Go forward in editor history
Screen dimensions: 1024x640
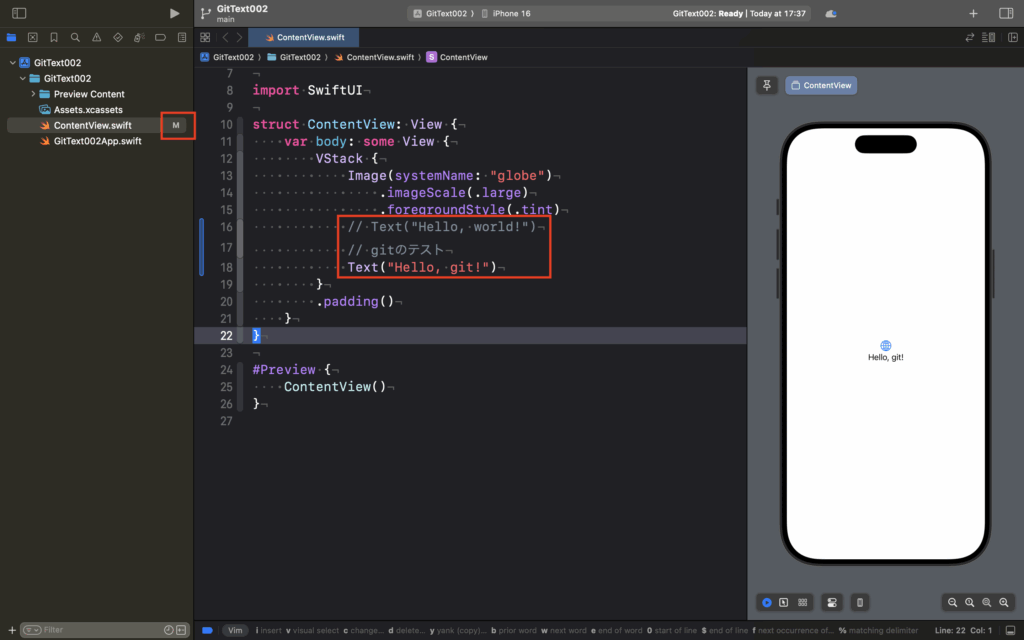pyautogui.click(x=240, y=37)
